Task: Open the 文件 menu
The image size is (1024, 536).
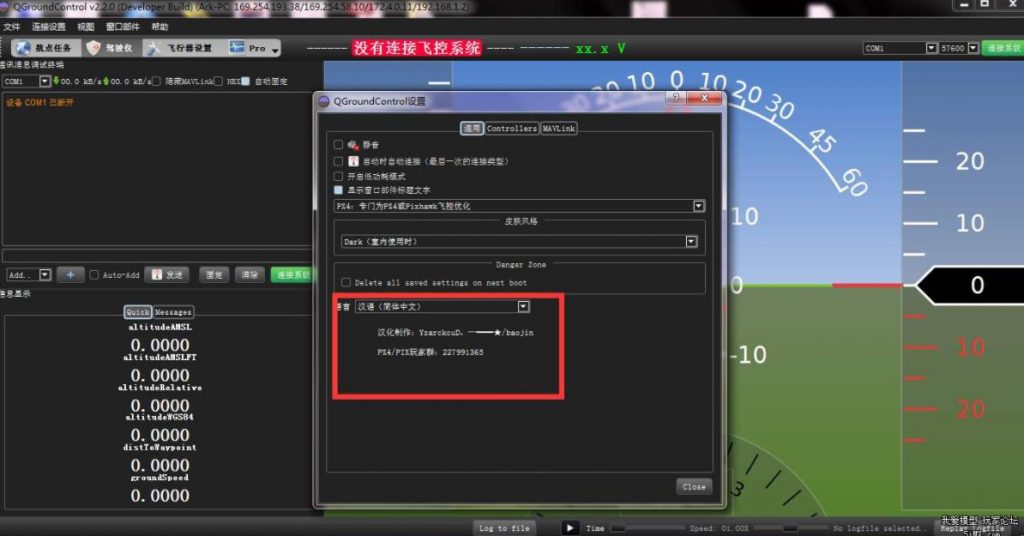Action: point(12,27)
